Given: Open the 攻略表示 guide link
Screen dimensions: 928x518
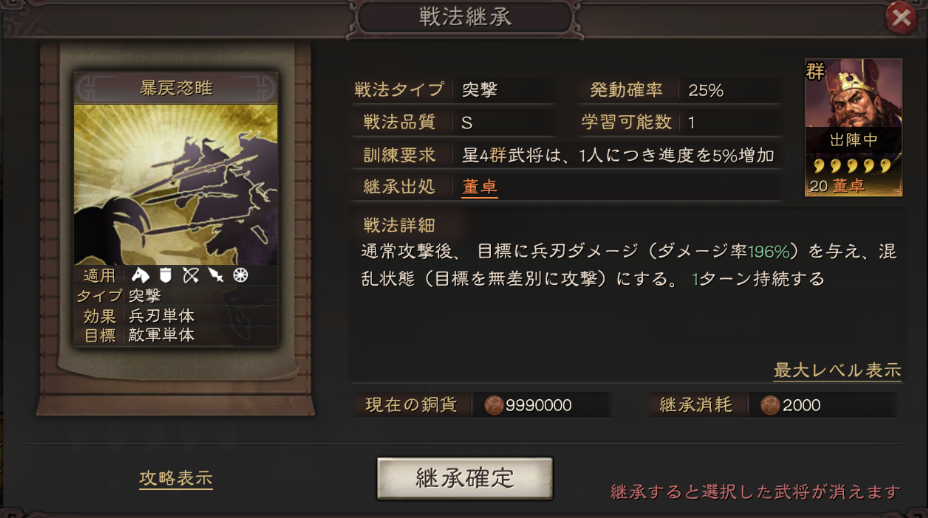Looking at the screenshot, I should 176,478.
